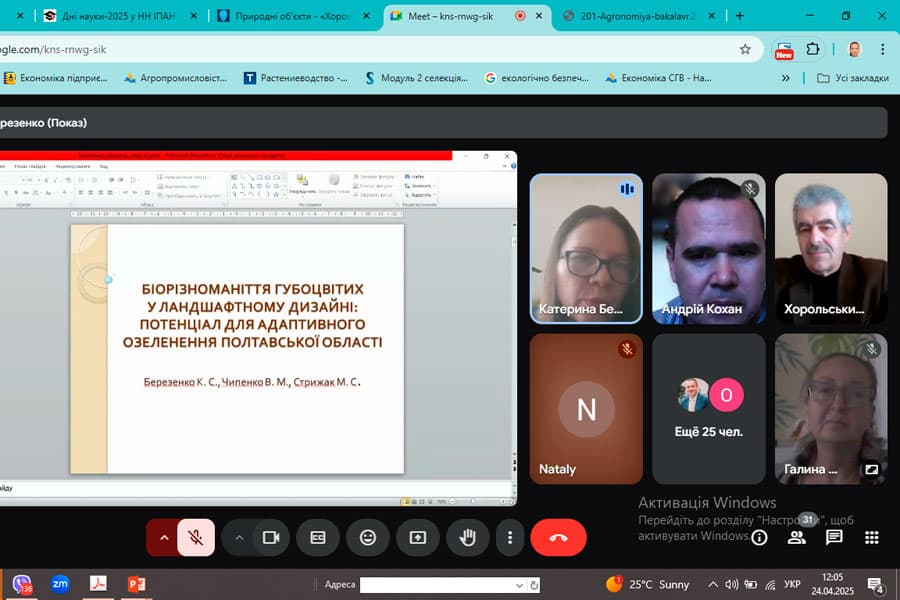Screen dimensions: 900x600
Task: Click the extension icon labeled New
Action: (783, 50)
